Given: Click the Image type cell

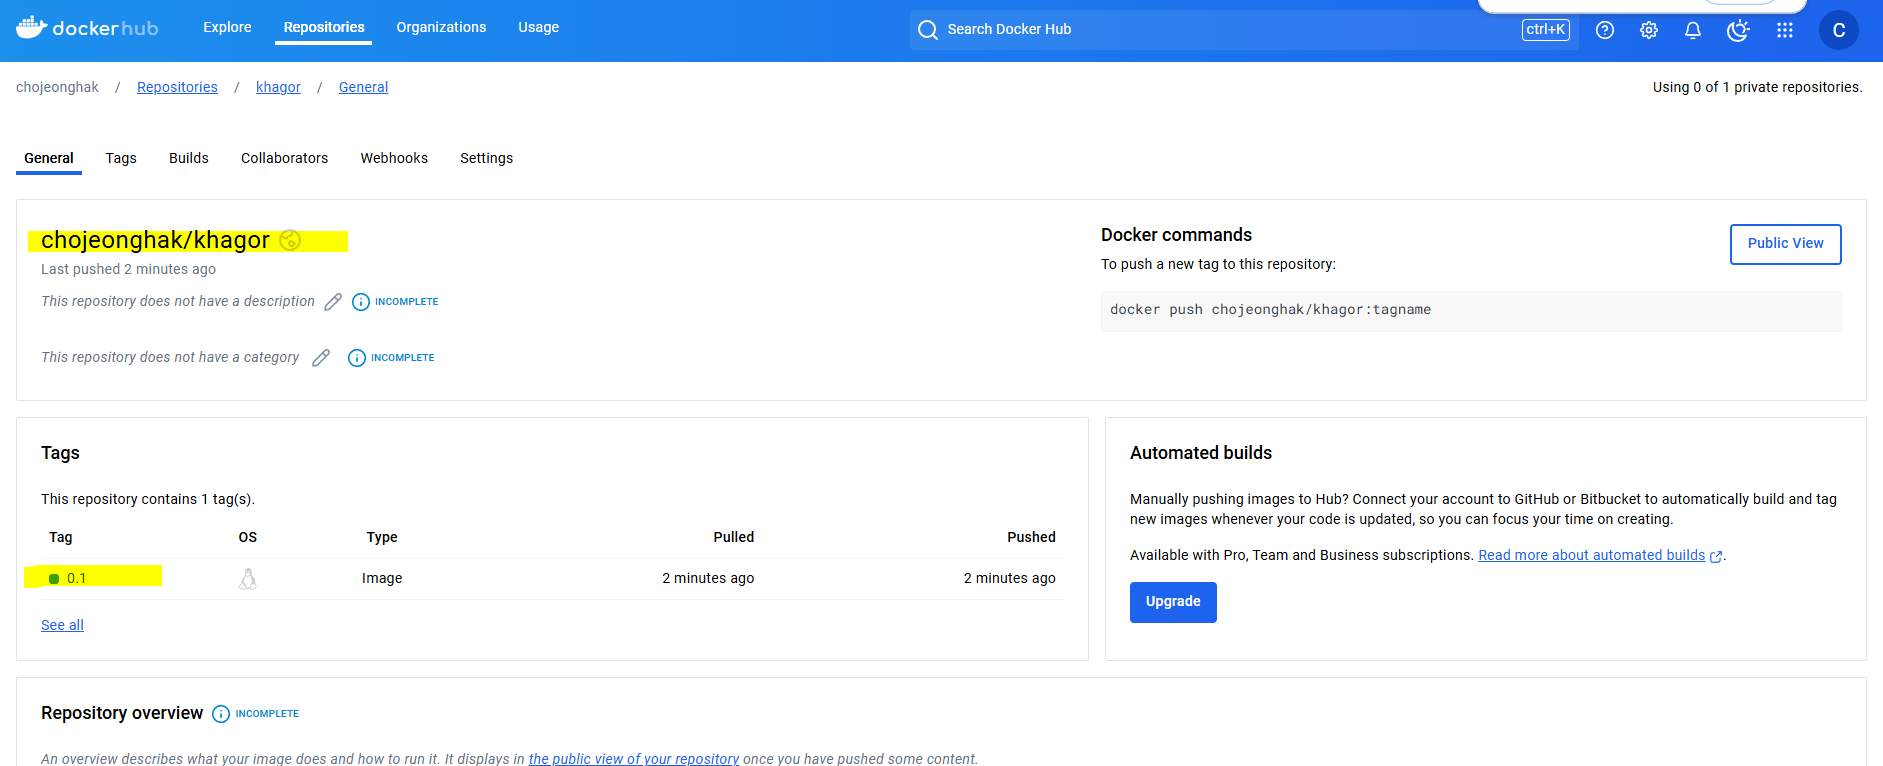Looking at the screenshot, I should [x=382, y=579].
